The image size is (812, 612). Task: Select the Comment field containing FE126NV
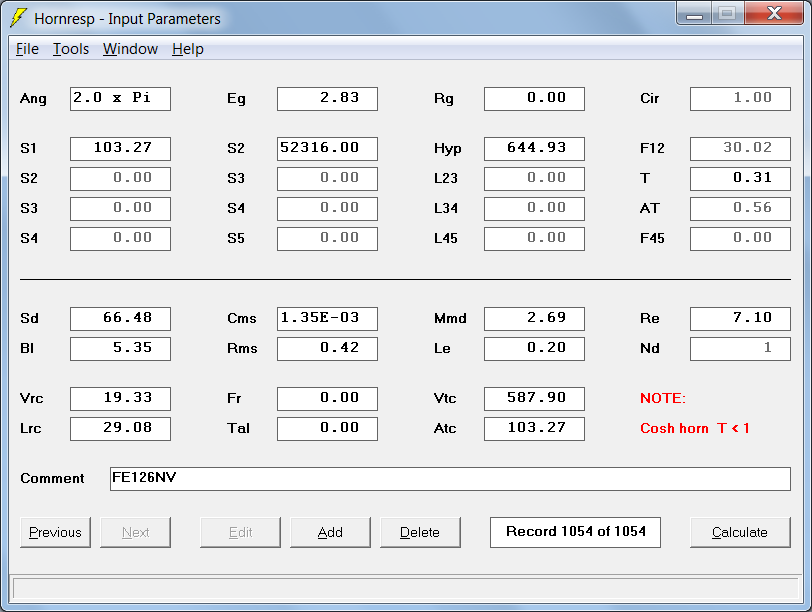point(450,479)
